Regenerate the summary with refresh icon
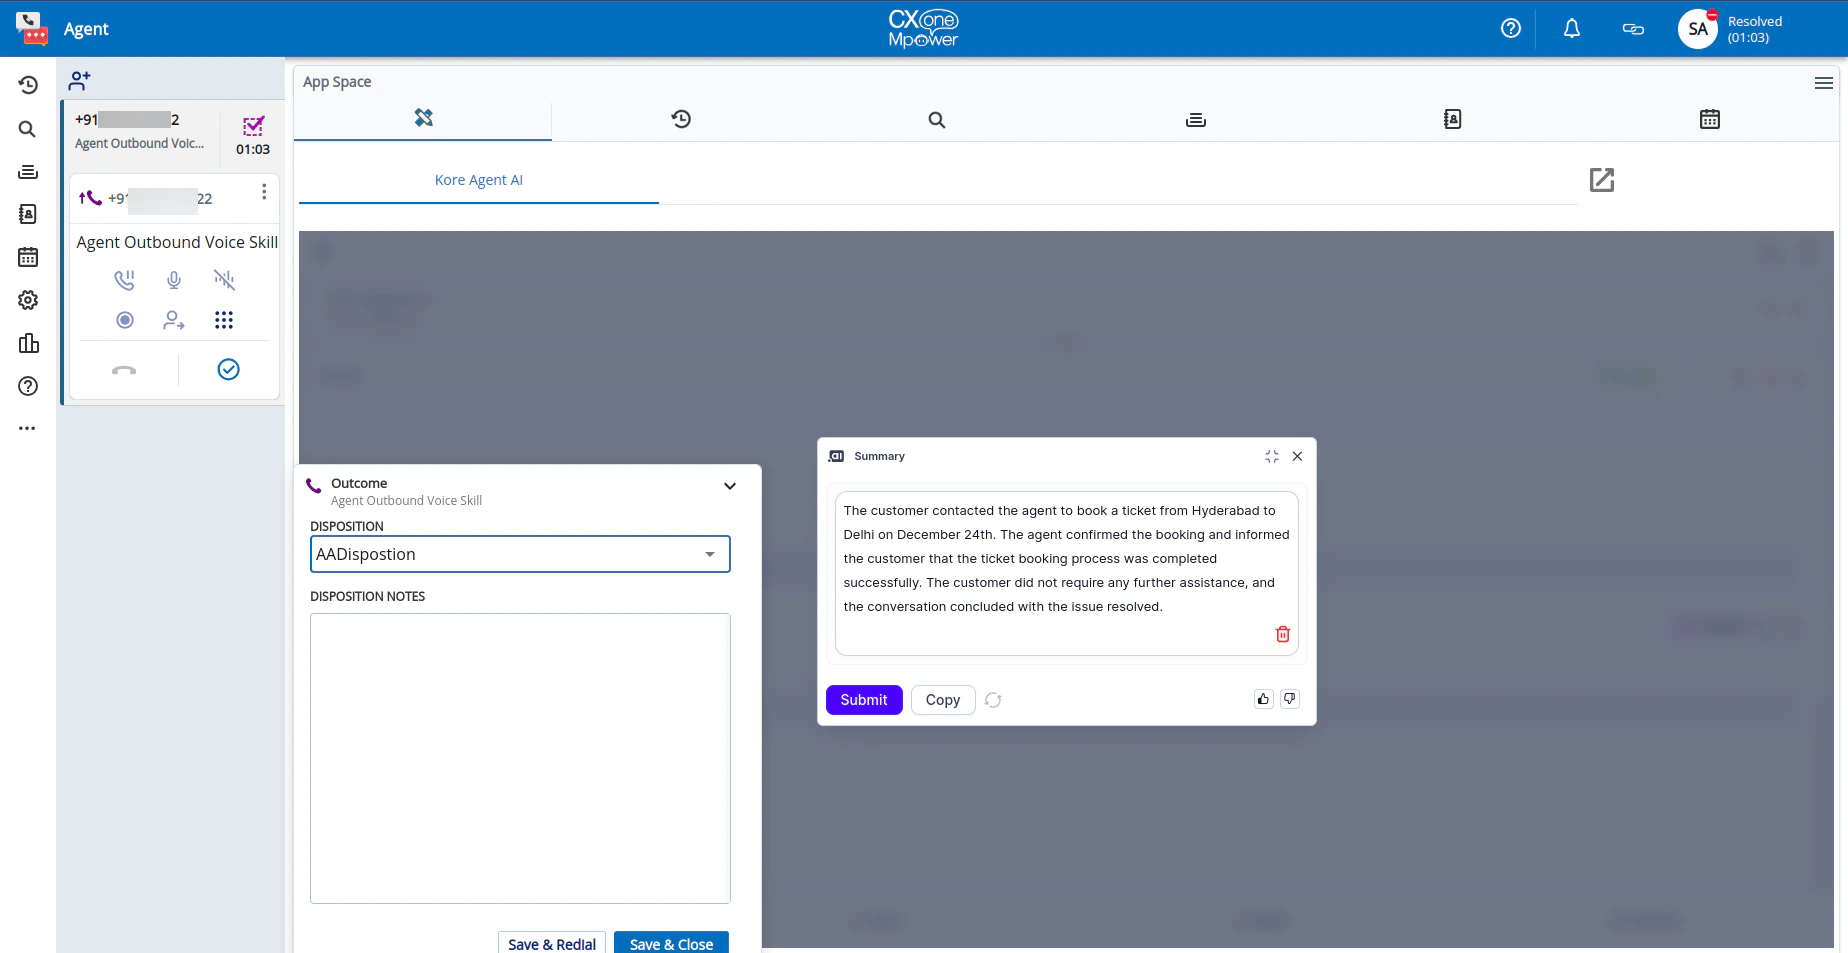The image size is (1848, 953). pyautogui.click(x=993, y=700)
